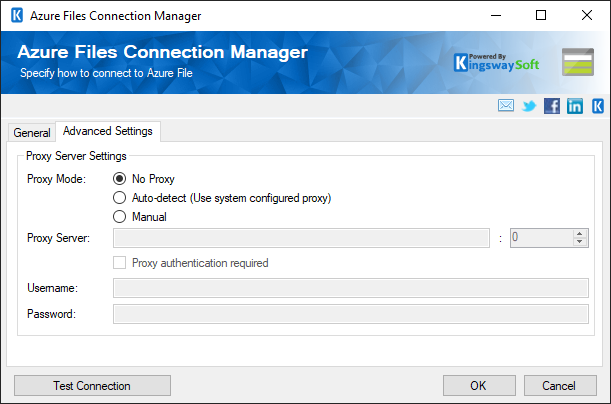
Task: Increase port with the up spinner arrow
Action: pyautogui.click(x=580, y=234)
